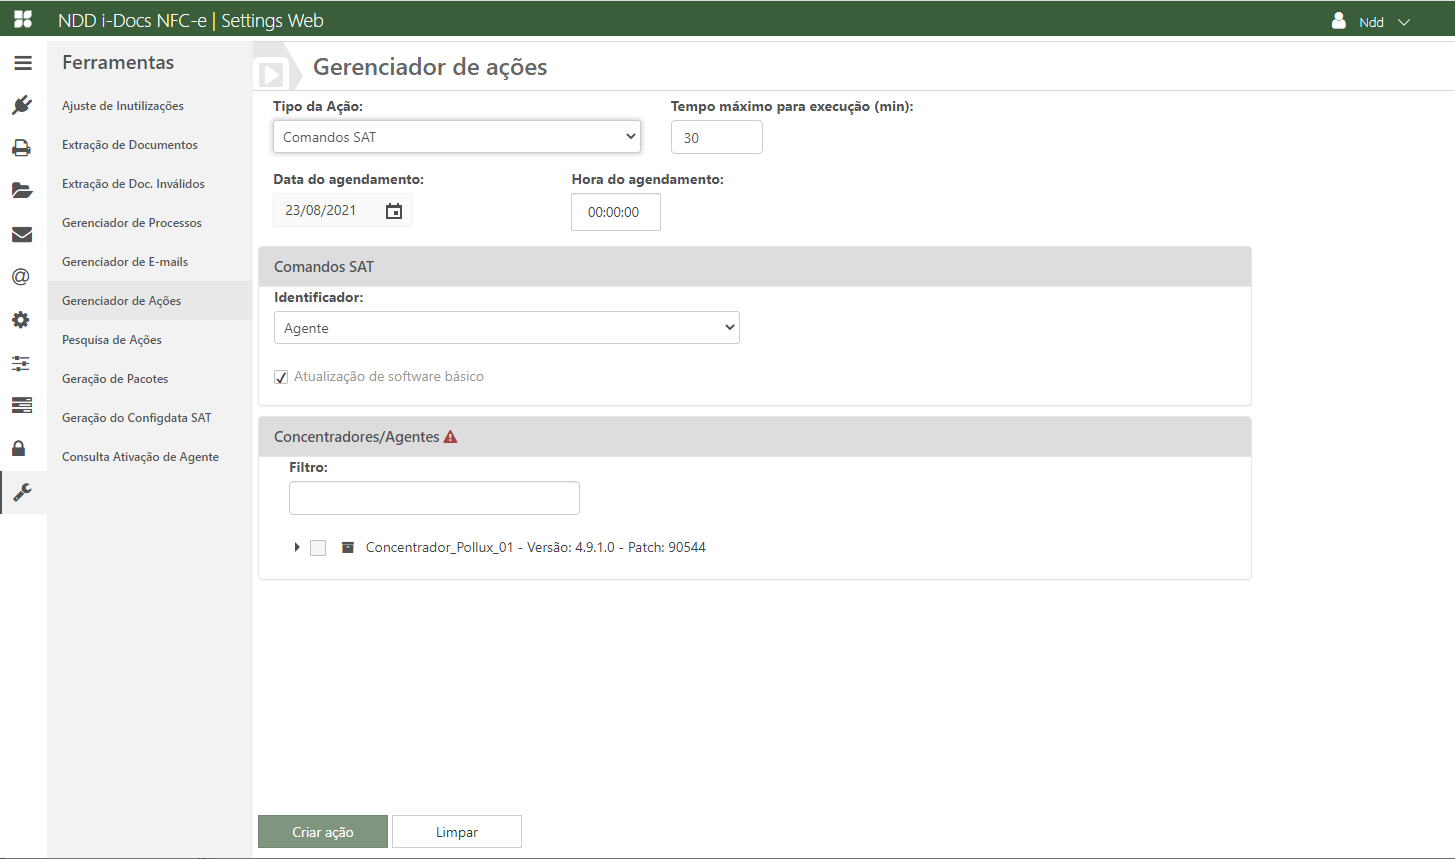Click the printer icon in sidebar
Image resolution: width=1455 pixels, height=859 pixels.
pos(22,148)
